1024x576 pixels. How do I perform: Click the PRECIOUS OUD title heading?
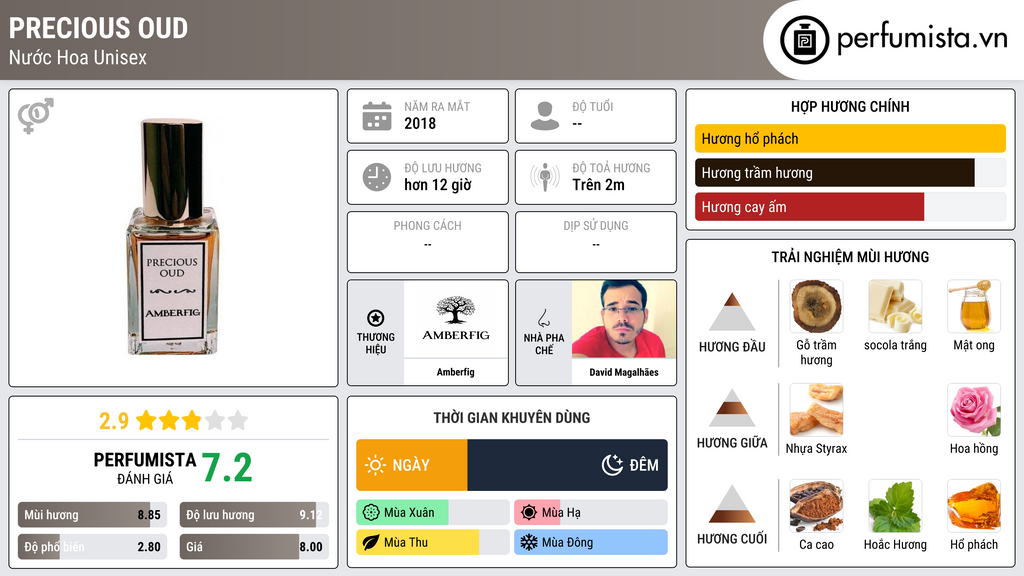pyautogui.click(x=98, y=28)
